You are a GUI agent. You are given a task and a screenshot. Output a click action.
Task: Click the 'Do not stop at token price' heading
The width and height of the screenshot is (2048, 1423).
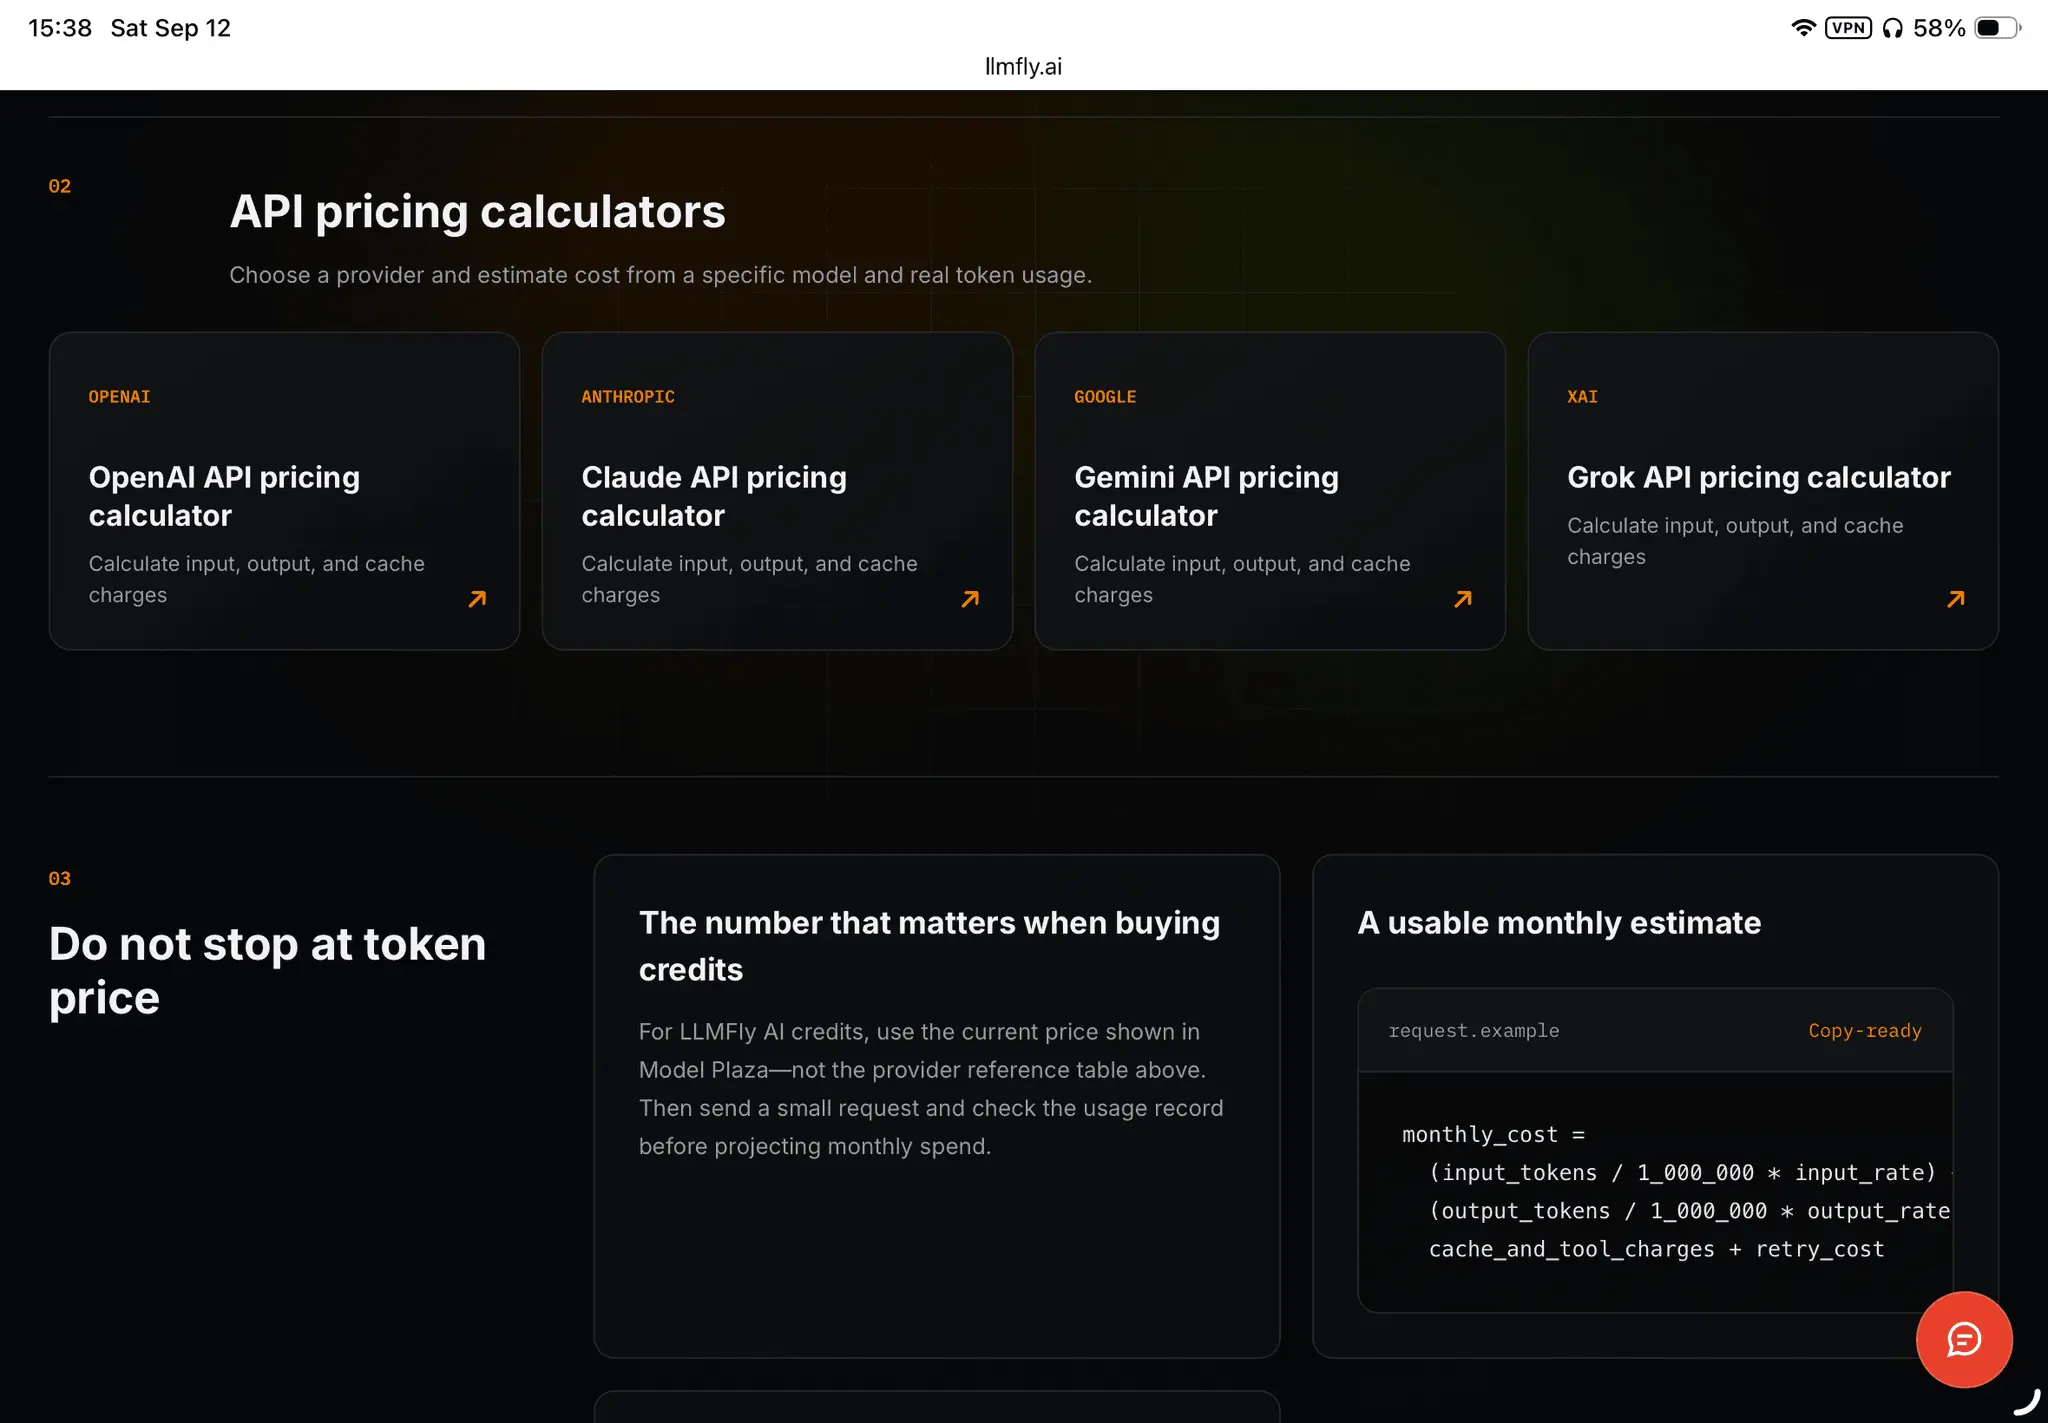point(268,970)
